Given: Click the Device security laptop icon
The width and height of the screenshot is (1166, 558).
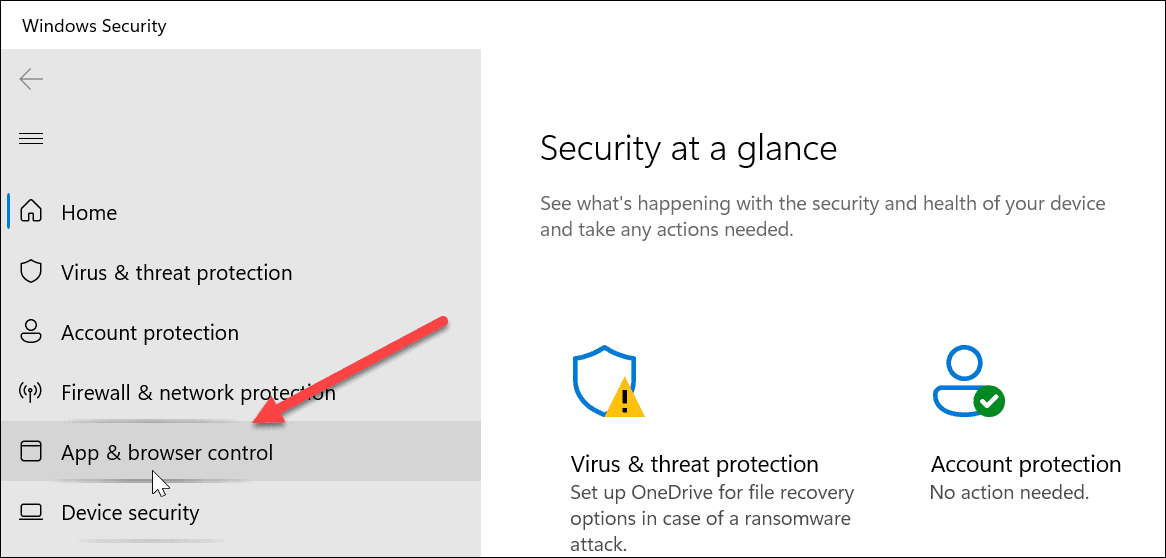Looking at the screenshot, I should (x=32, y=512).
